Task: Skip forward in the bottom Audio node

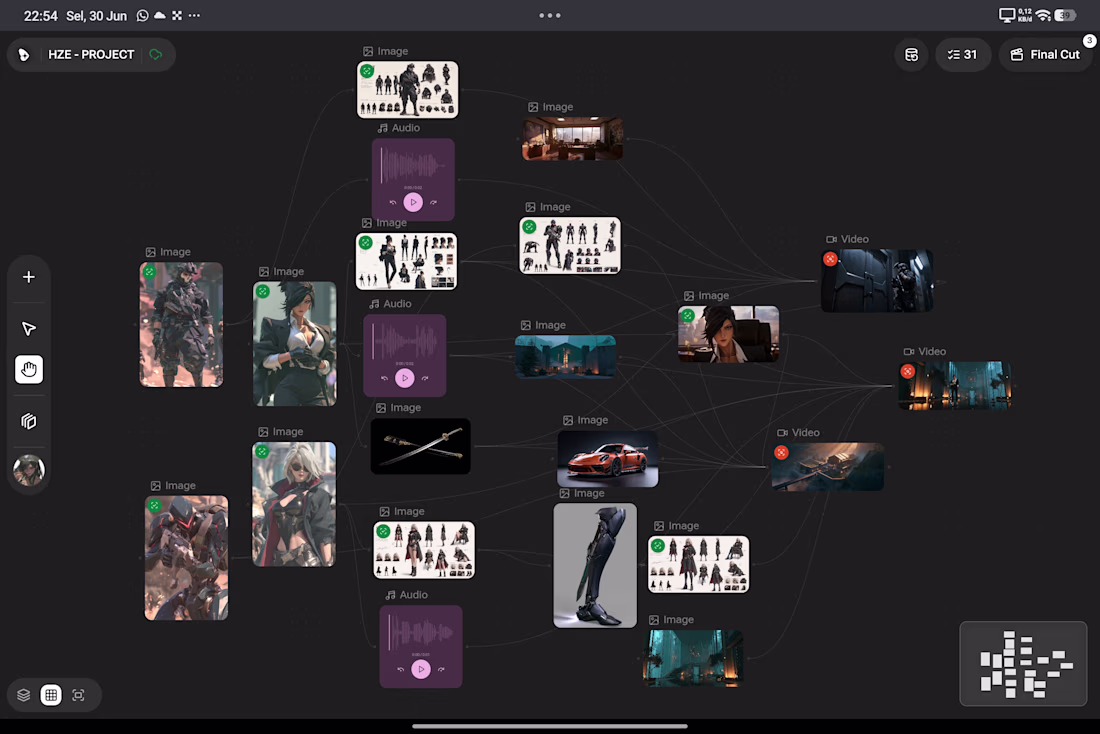Action: coord(441,669)
